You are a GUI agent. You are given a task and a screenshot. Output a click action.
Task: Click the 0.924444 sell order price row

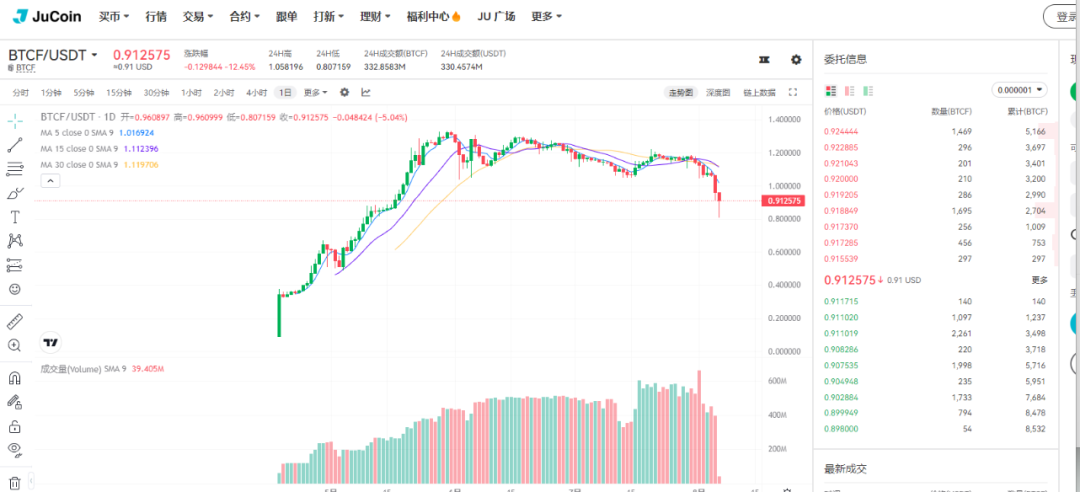[x=840, y=131]
